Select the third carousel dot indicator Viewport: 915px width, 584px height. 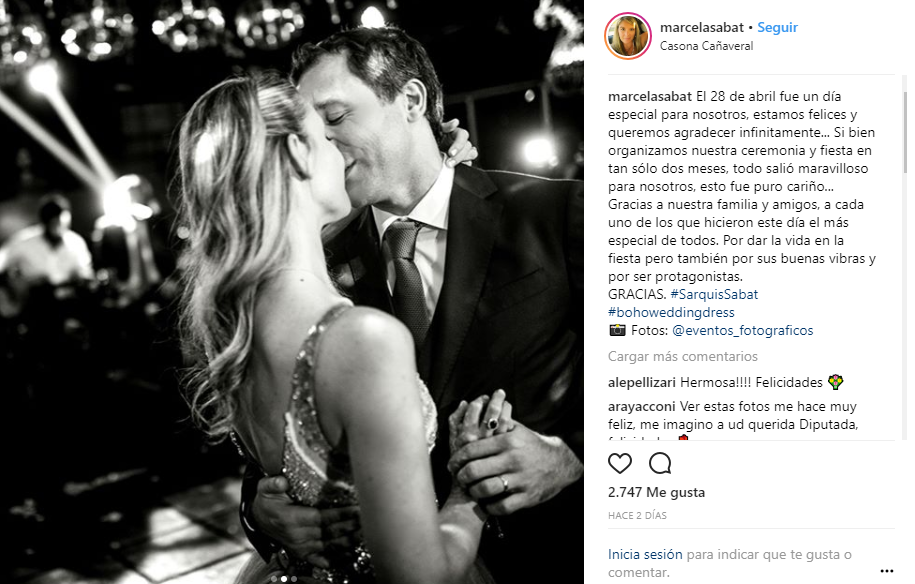coord(294,579)
